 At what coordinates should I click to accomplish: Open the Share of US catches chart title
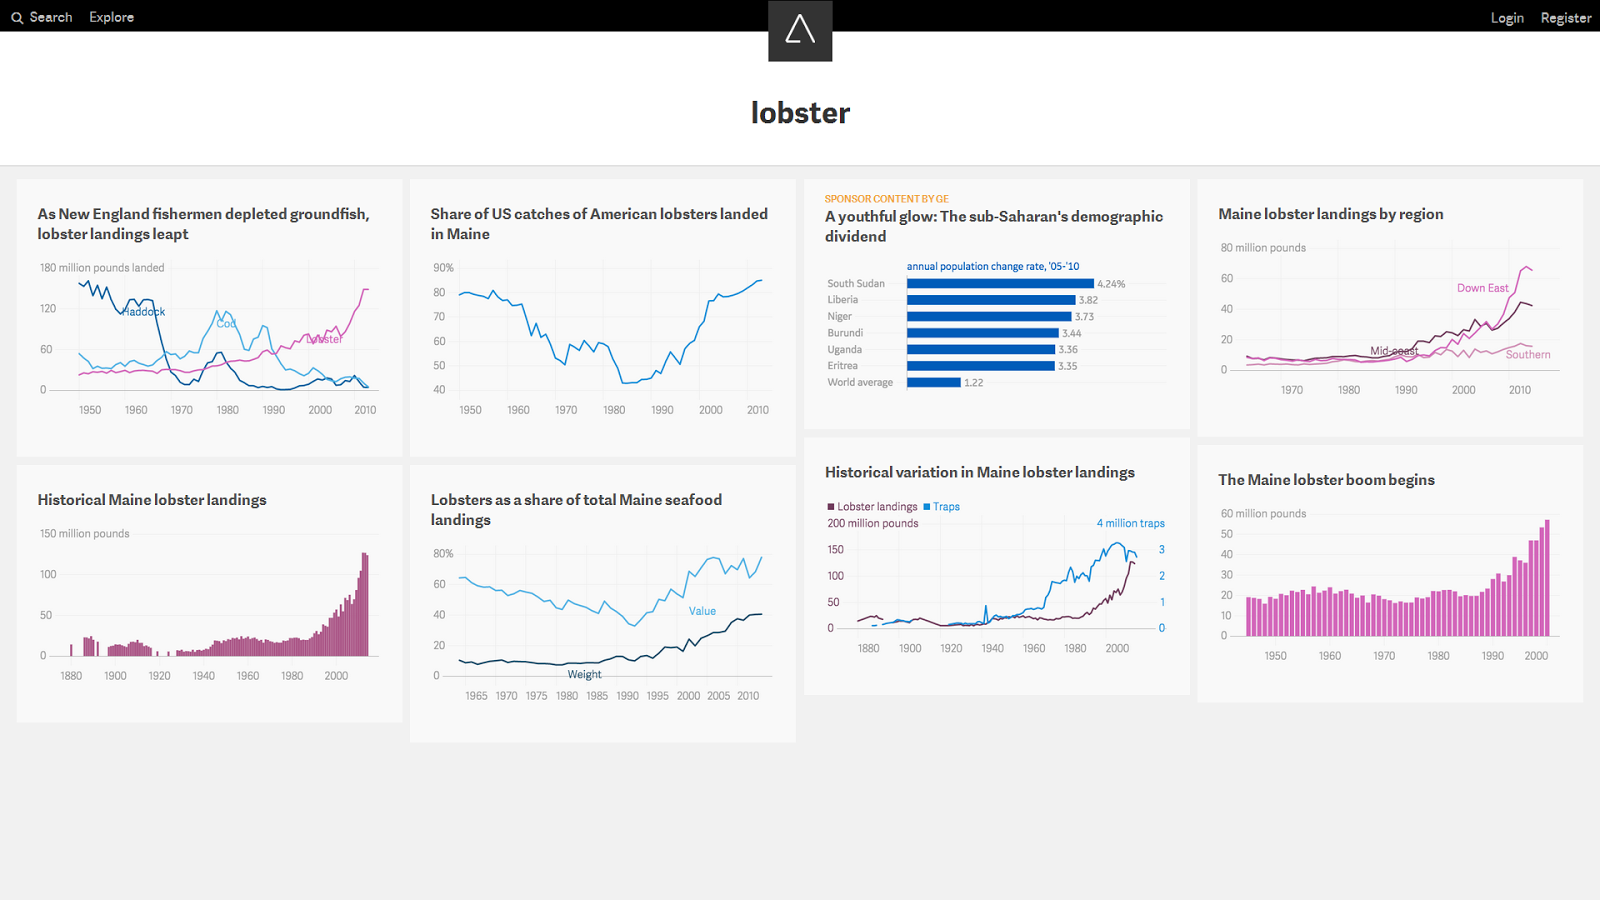tap(599, 224)
